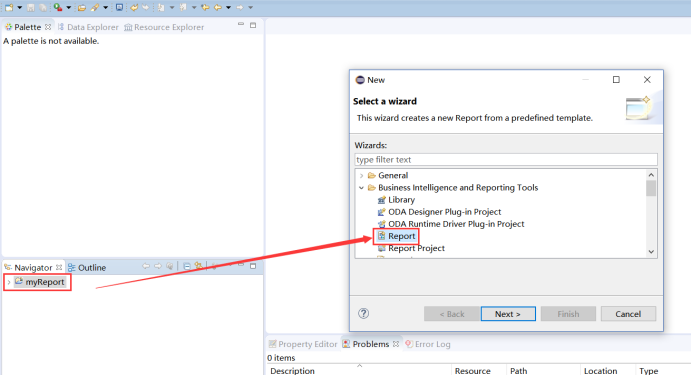Switch to the Resource Explorer tab

point(164,27)
